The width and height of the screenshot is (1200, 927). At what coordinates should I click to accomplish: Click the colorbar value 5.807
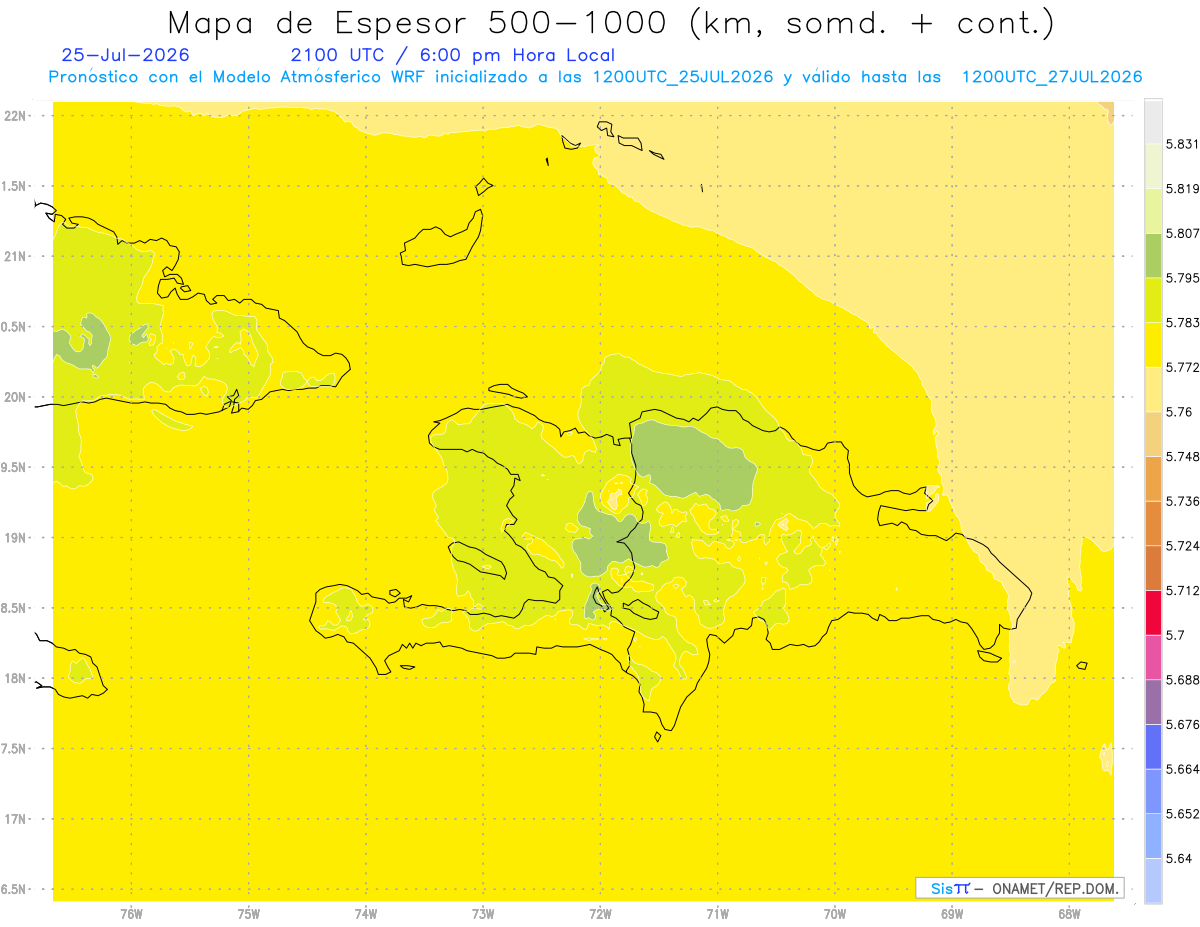tap(1183, 233)
